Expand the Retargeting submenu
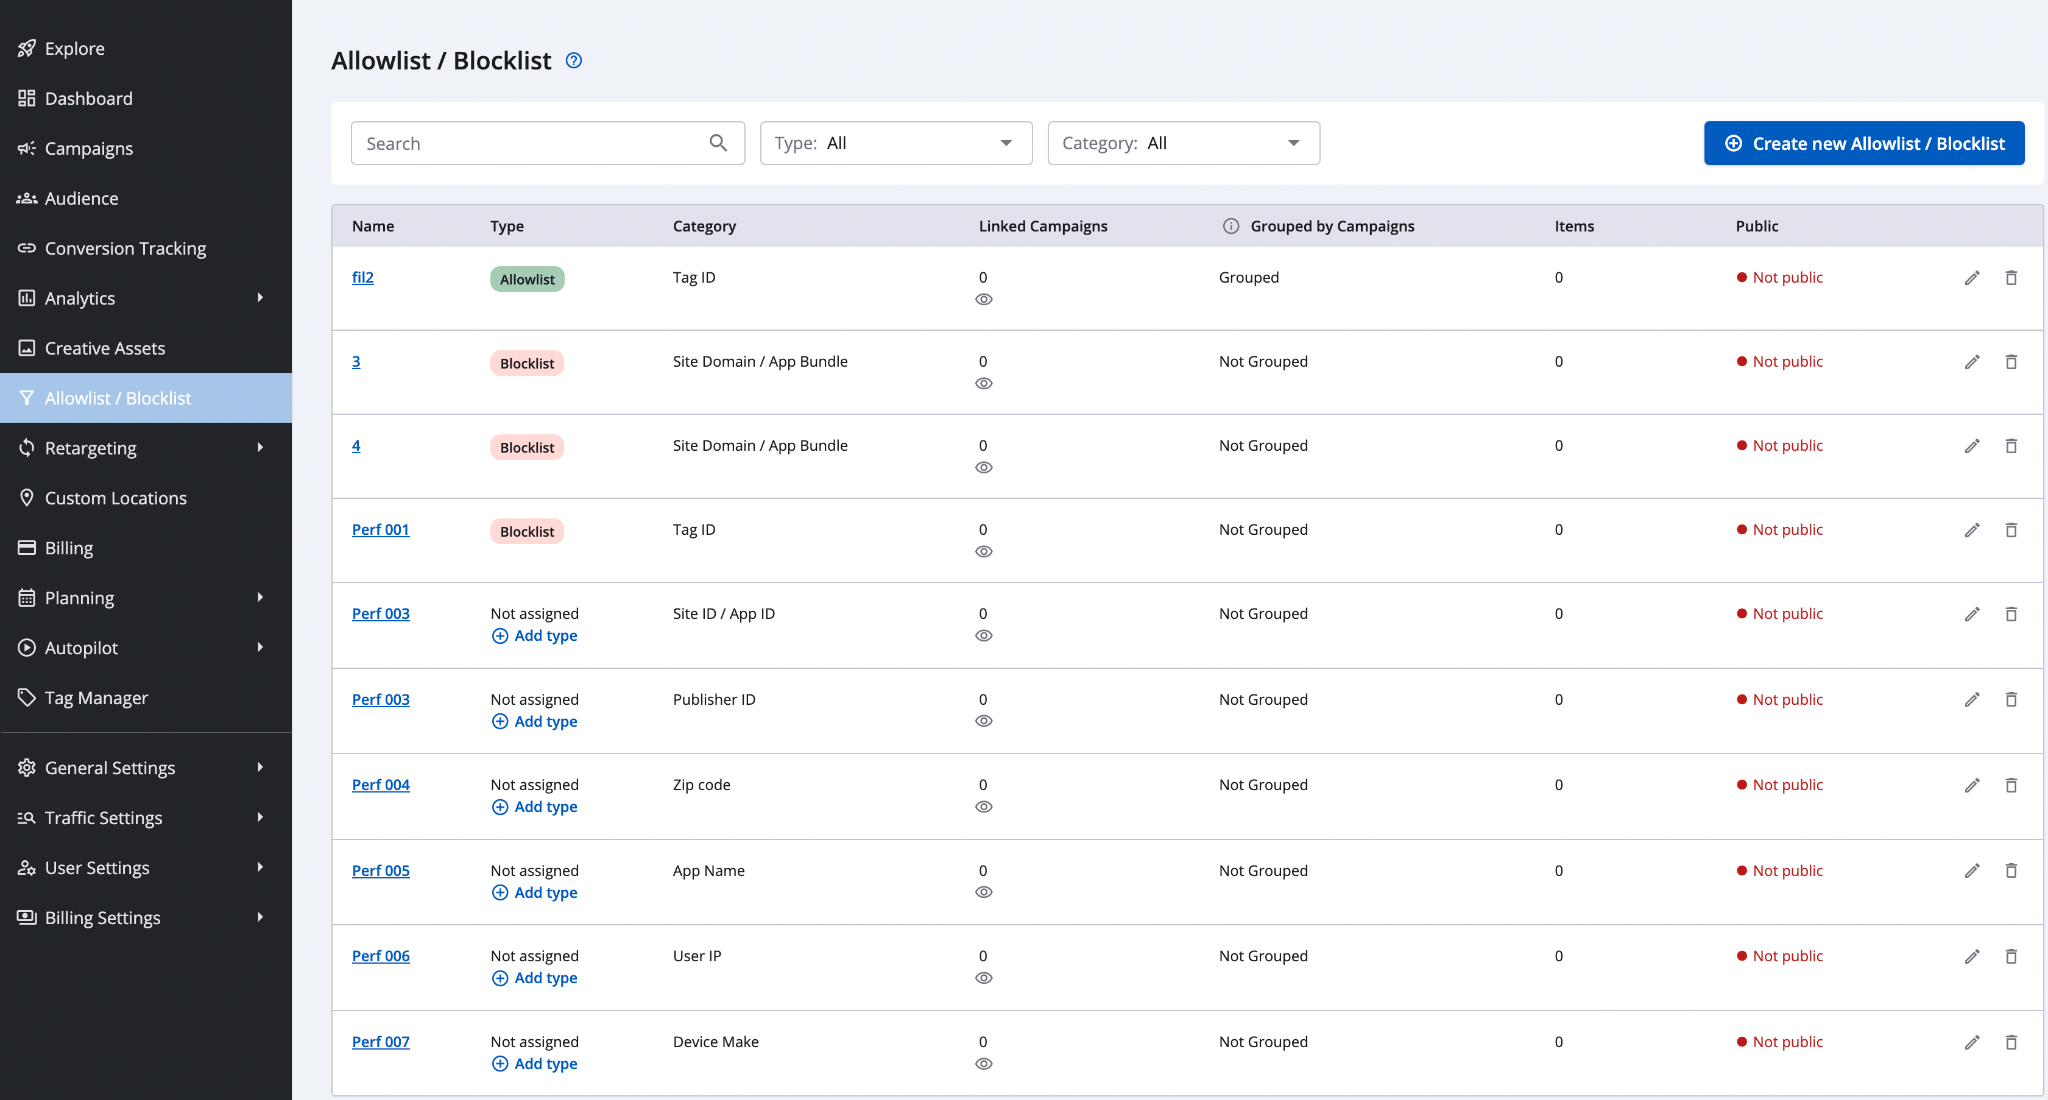This screenshot has height=1100, width=2048. tap(260, 448)
